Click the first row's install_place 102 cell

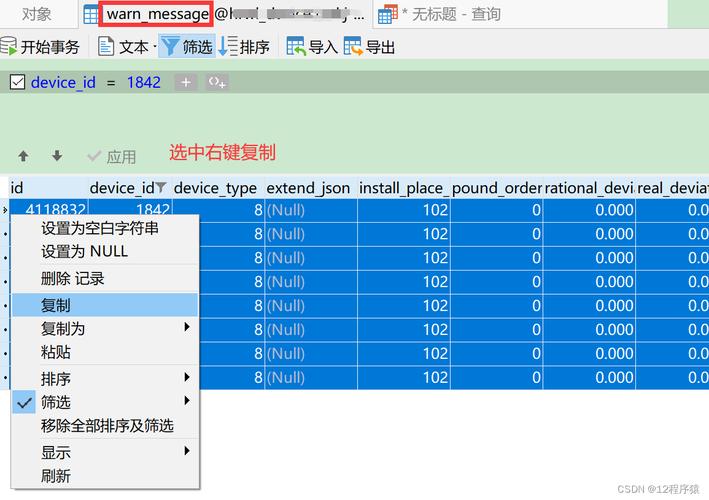tap(404, 210)
